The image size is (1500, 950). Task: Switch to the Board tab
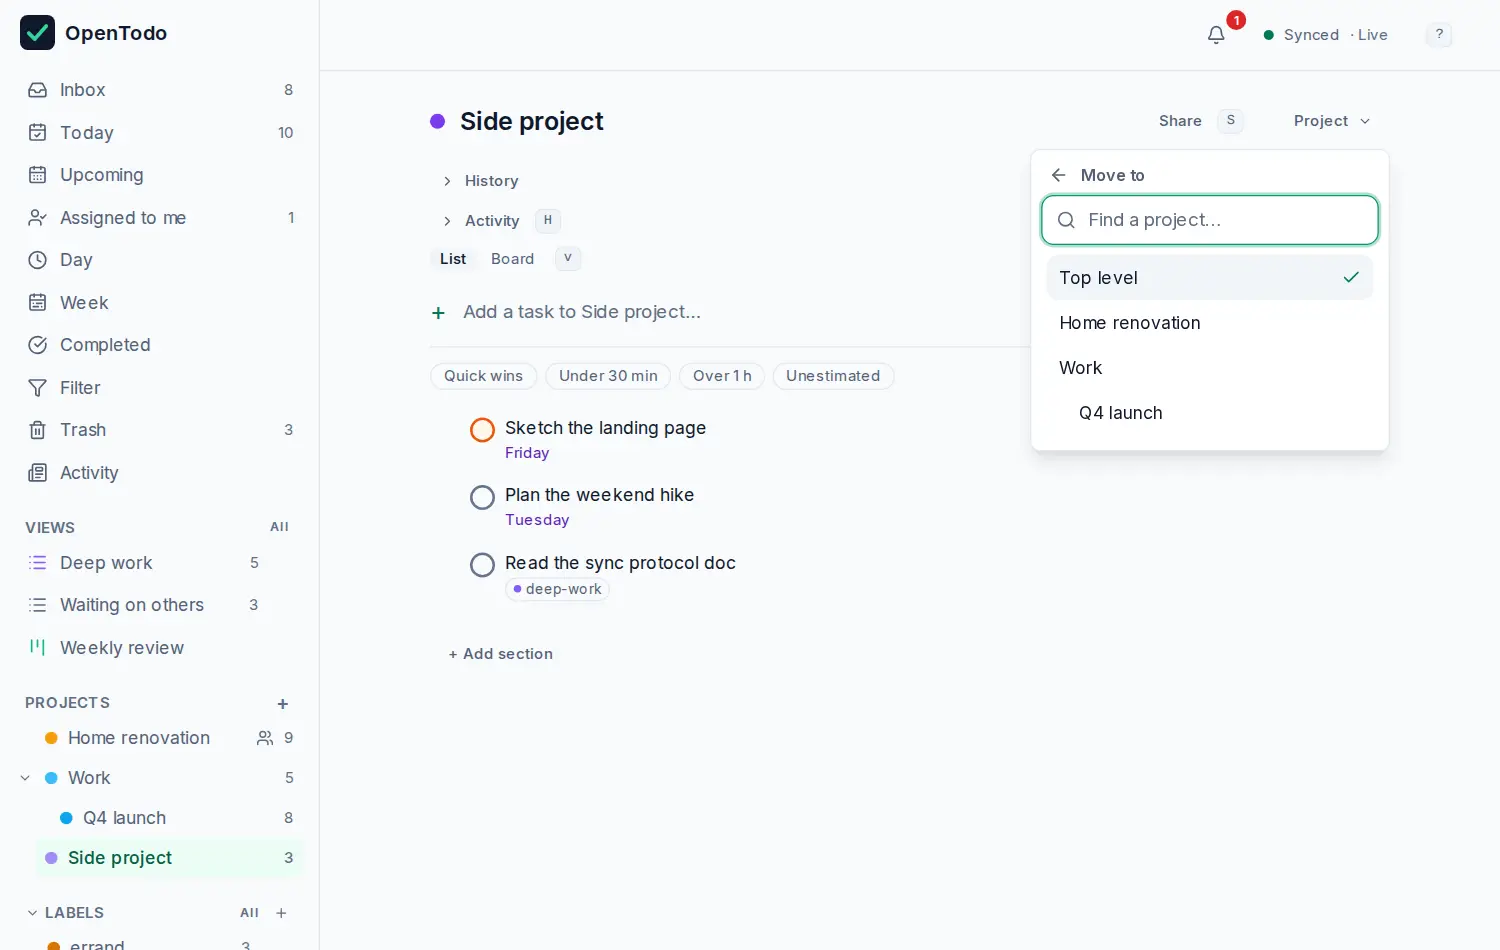512,259
